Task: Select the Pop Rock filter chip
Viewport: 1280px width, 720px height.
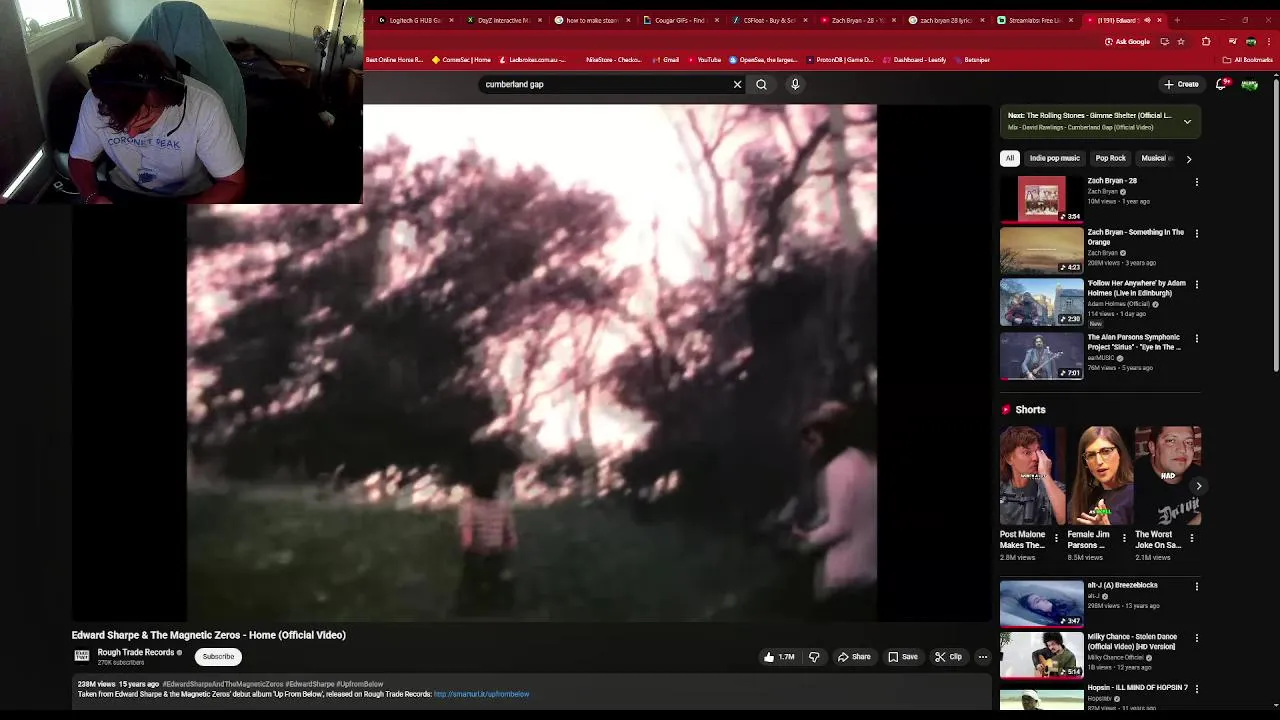Action: (x=1110, y=158)
